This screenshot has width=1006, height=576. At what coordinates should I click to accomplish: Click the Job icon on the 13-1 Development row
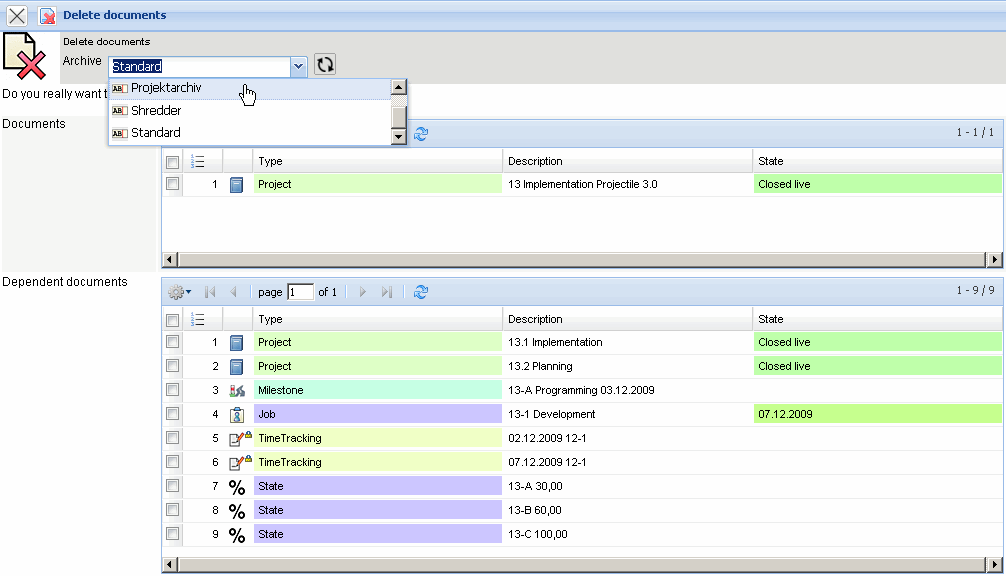pyautogui.click(x=237, y=413)
